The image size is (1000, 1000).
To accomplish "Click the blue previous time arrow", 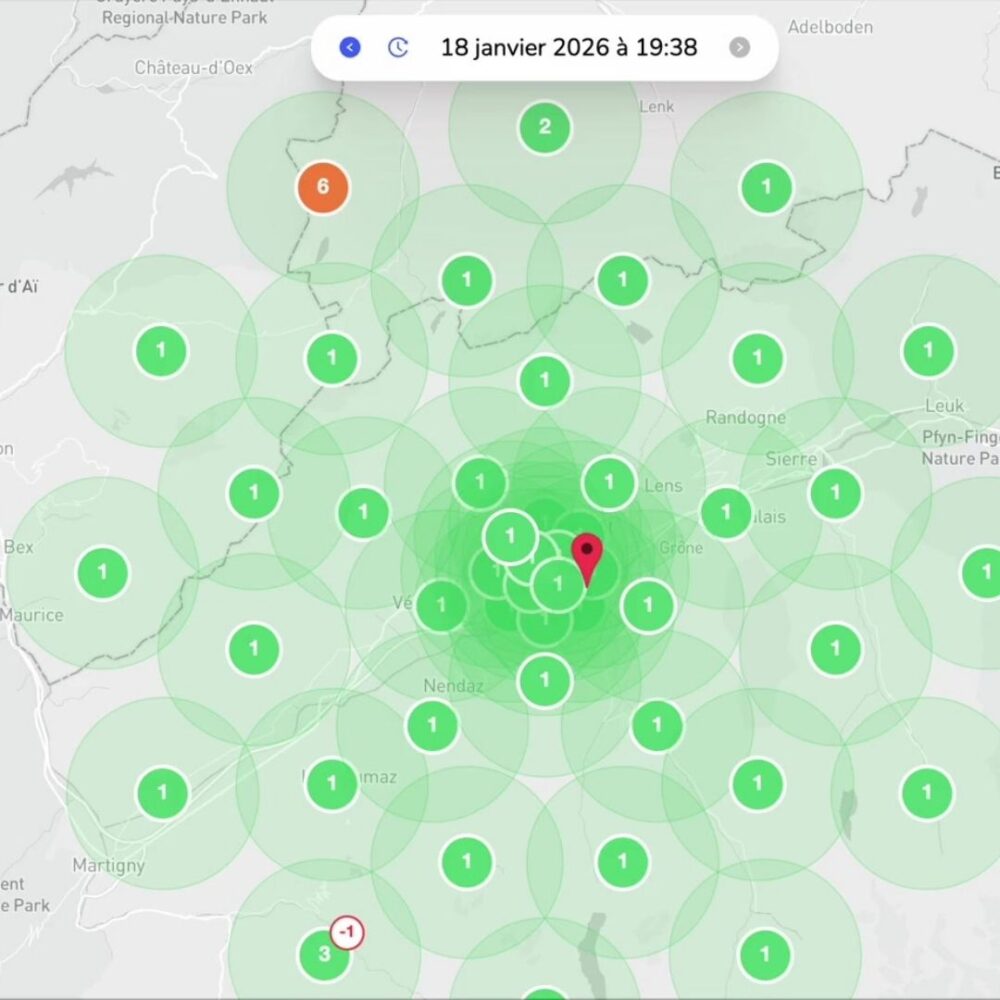I will pos(350,47).
